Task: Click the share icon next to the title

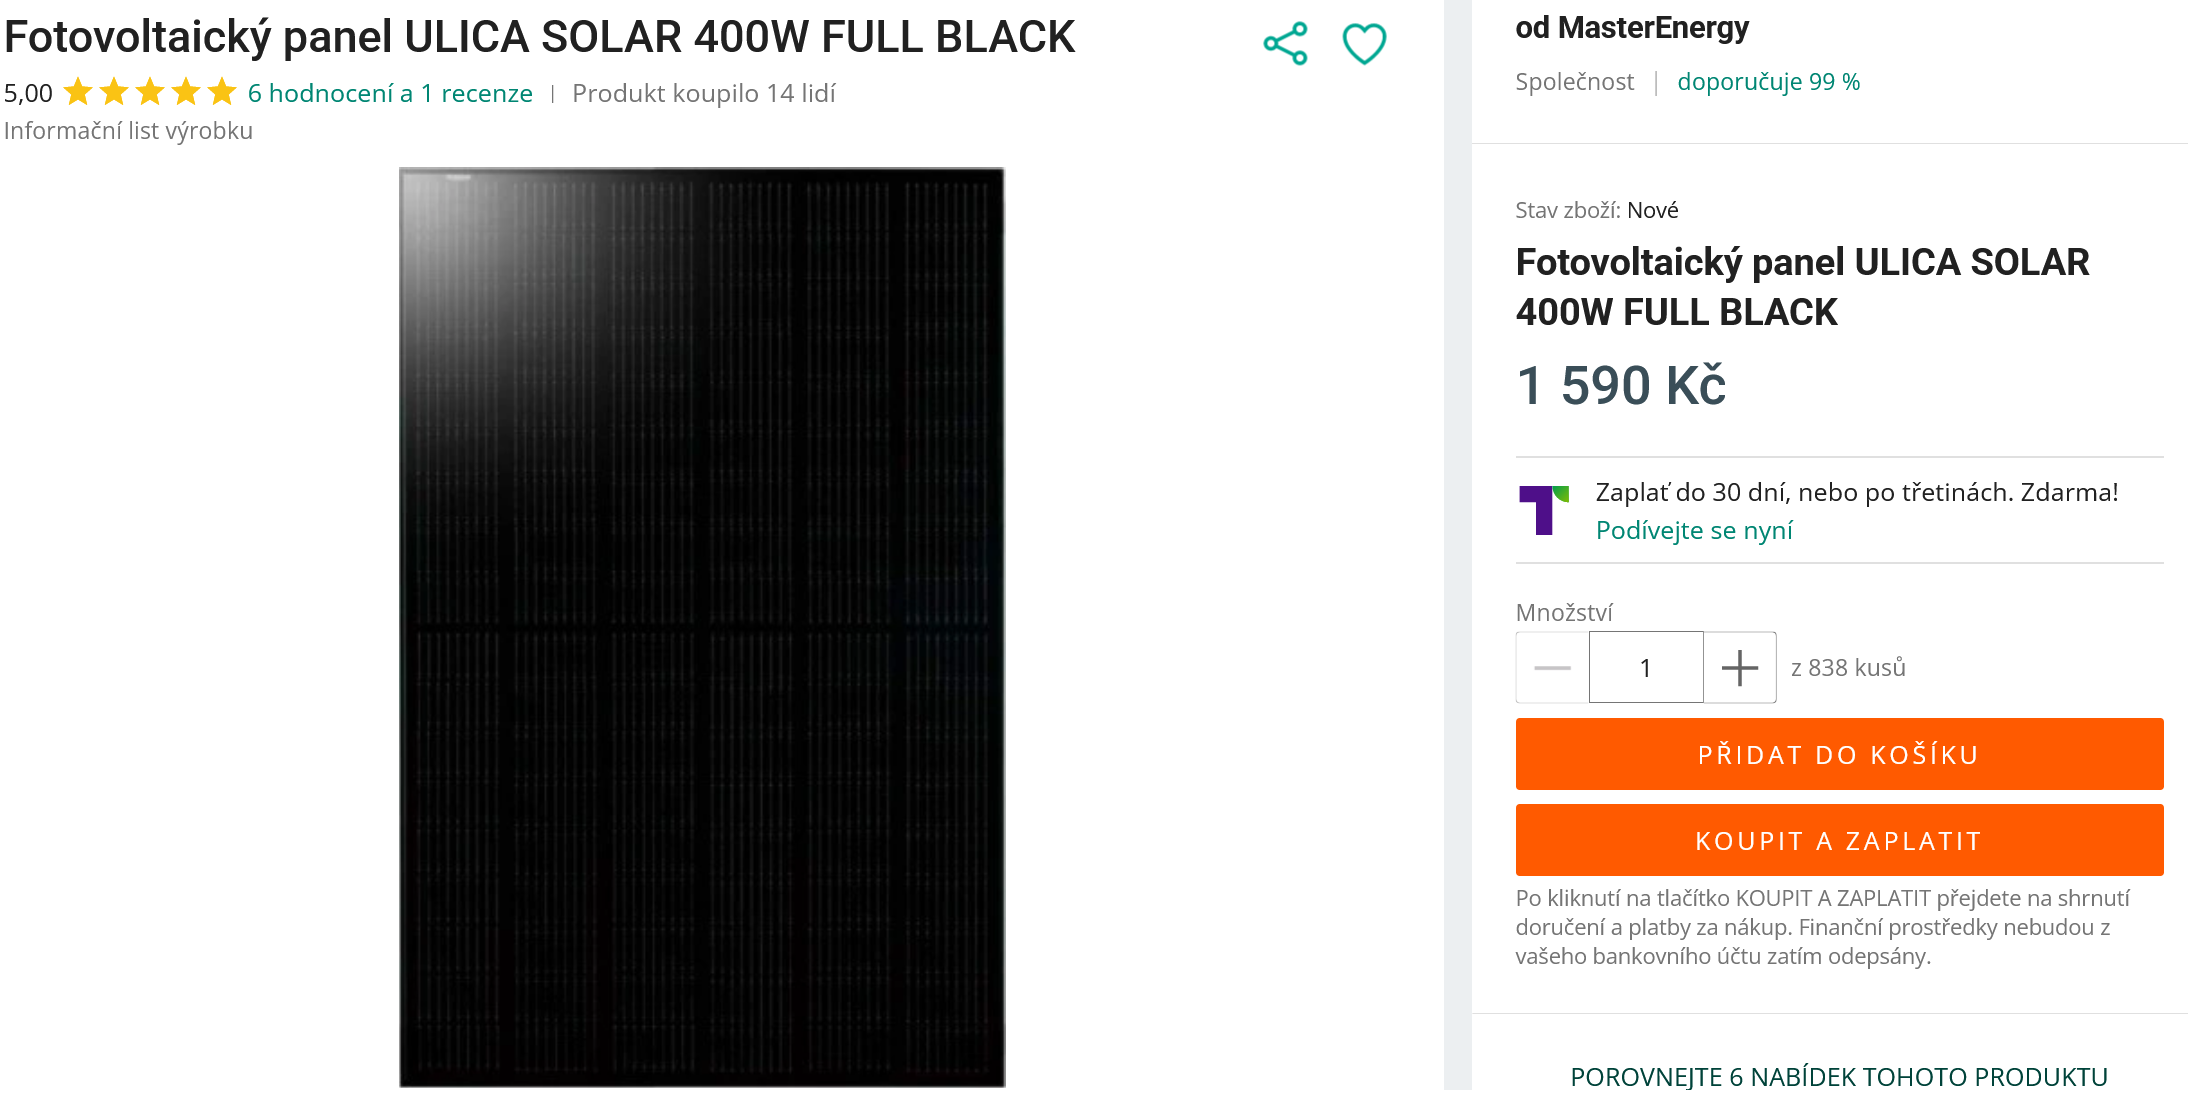Action: [x=1285, y=44]
